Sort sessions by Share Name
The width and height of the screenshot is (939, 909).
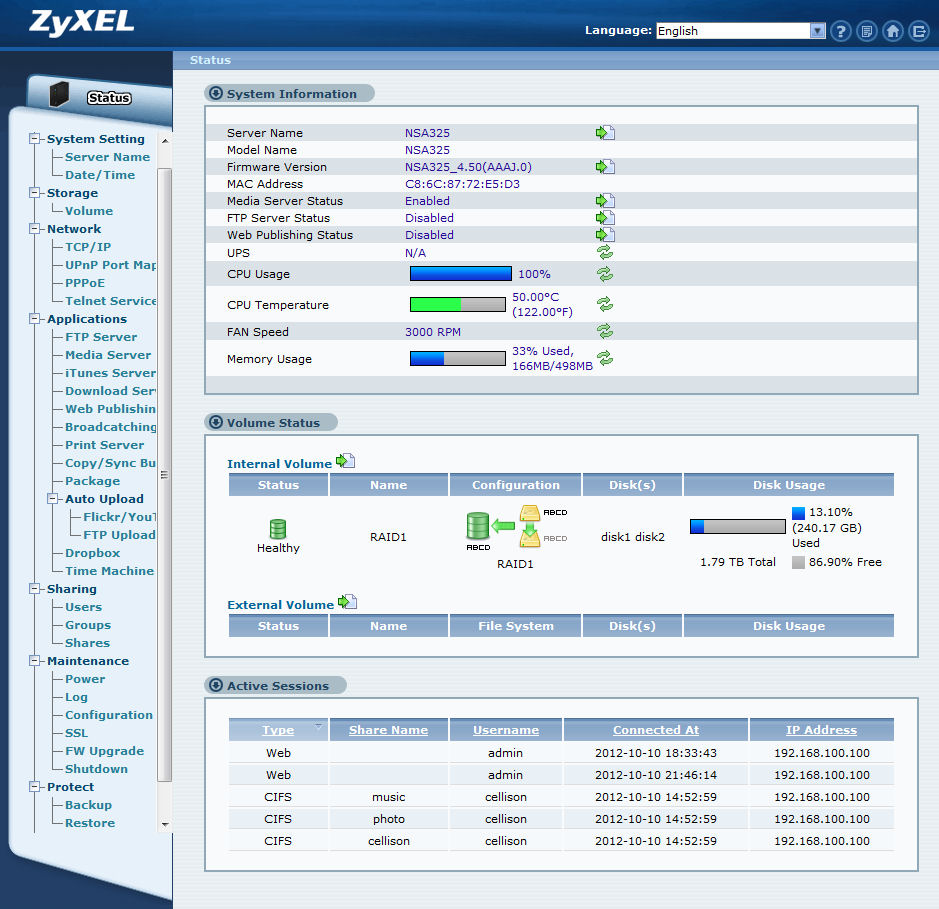(388, 730)
